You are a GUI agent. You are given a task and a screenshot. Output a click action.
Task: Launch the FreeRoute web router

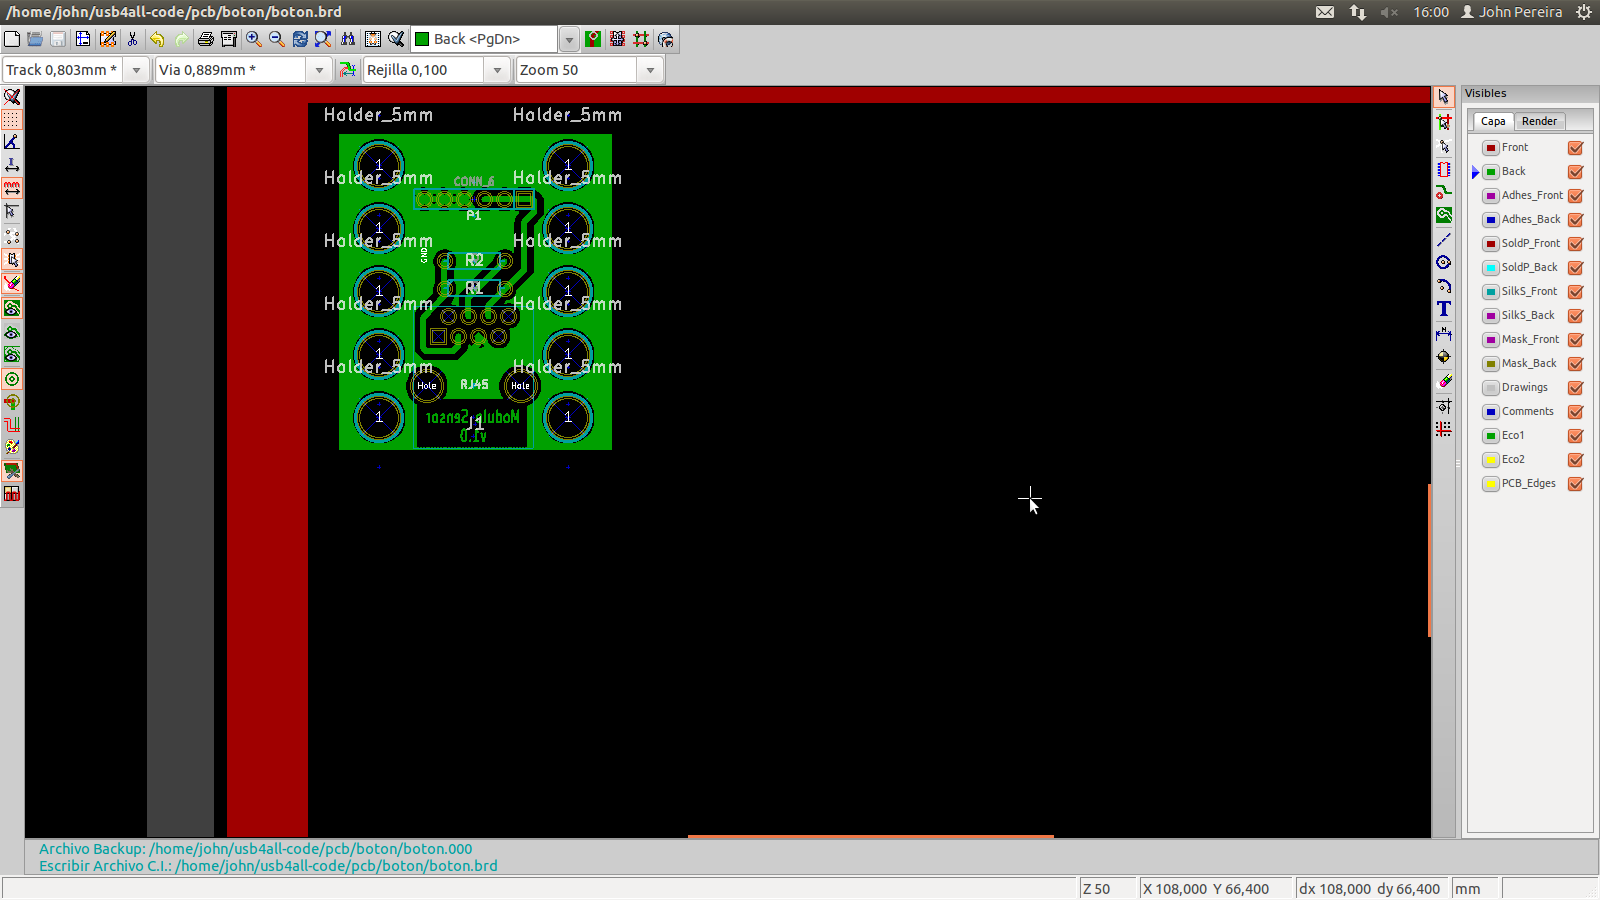(665, 39)
